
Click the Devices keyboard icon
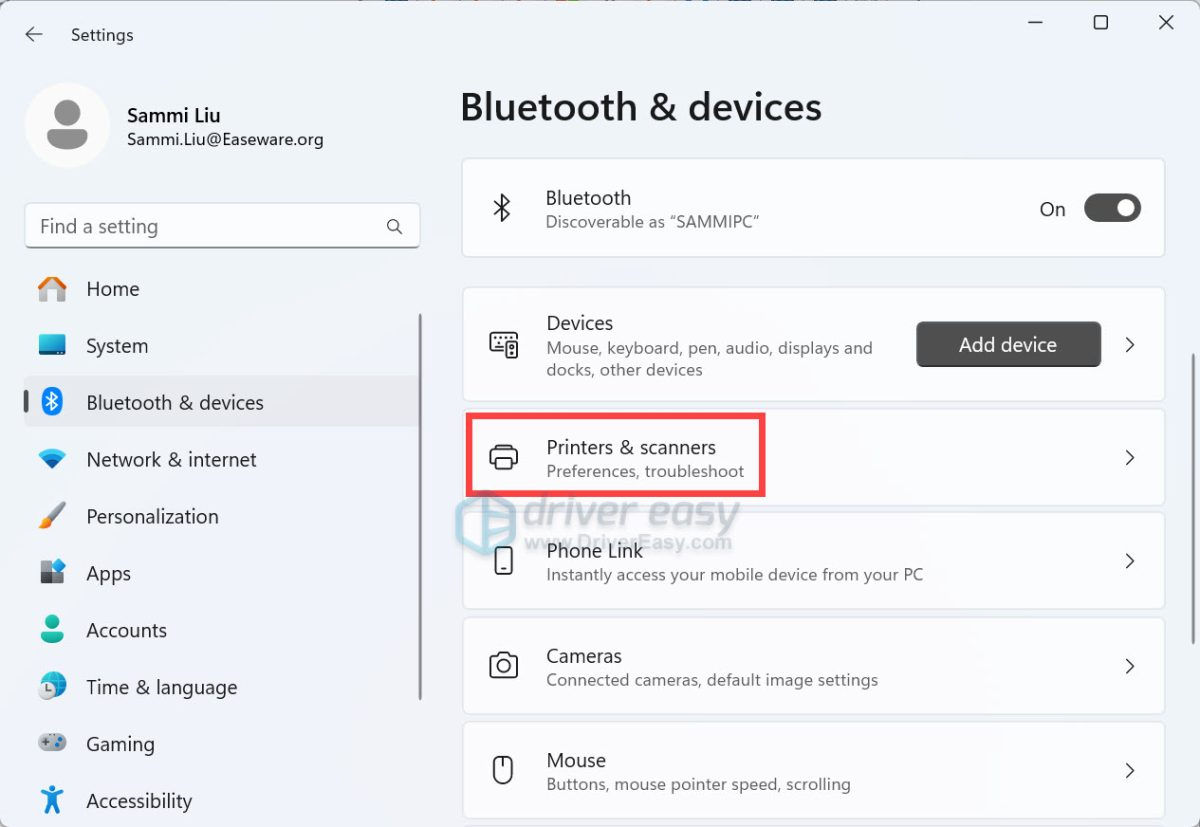pos(503,345)
